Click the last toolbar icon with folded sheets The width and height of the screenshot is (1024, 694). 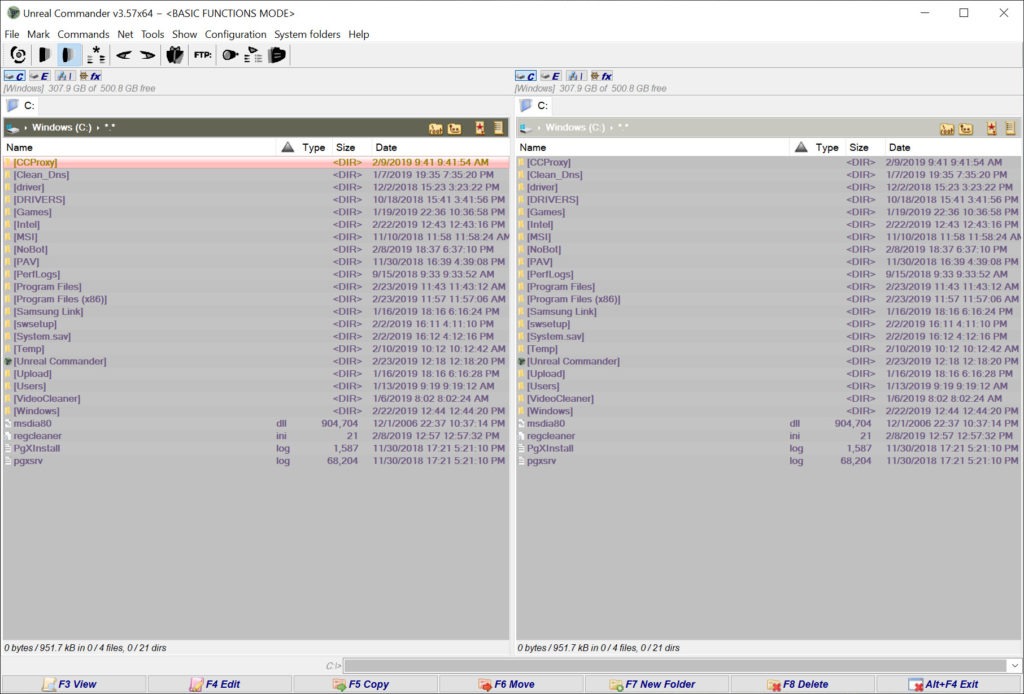coord(277,55)
